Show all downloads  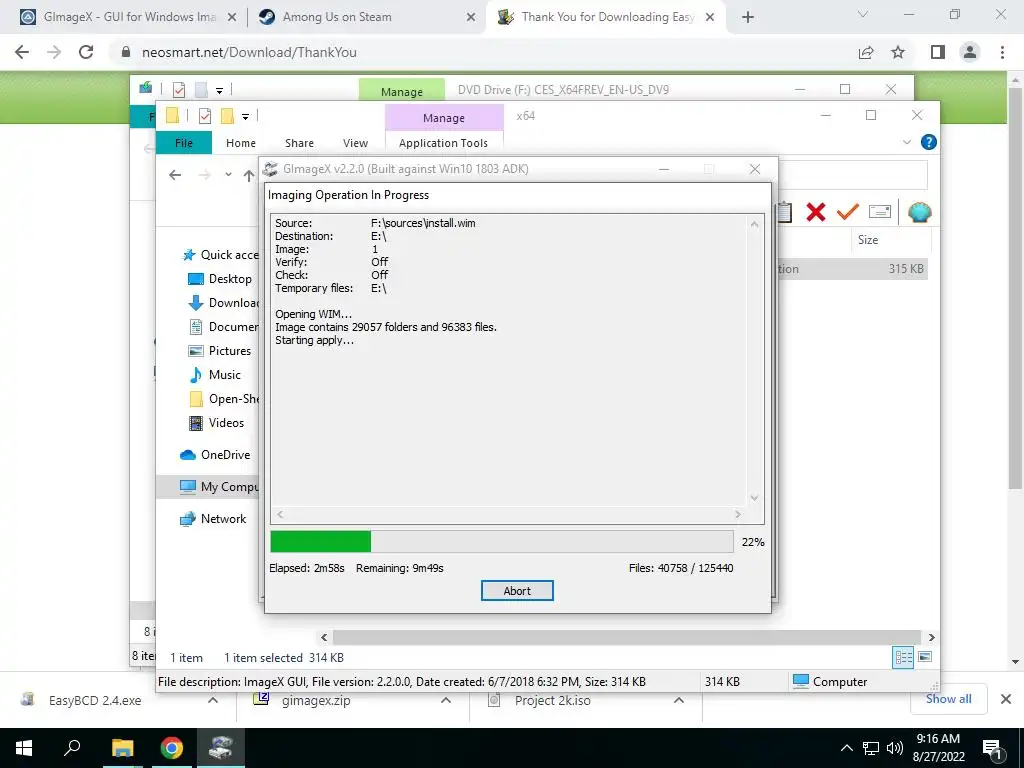click(x=948, y=699)
